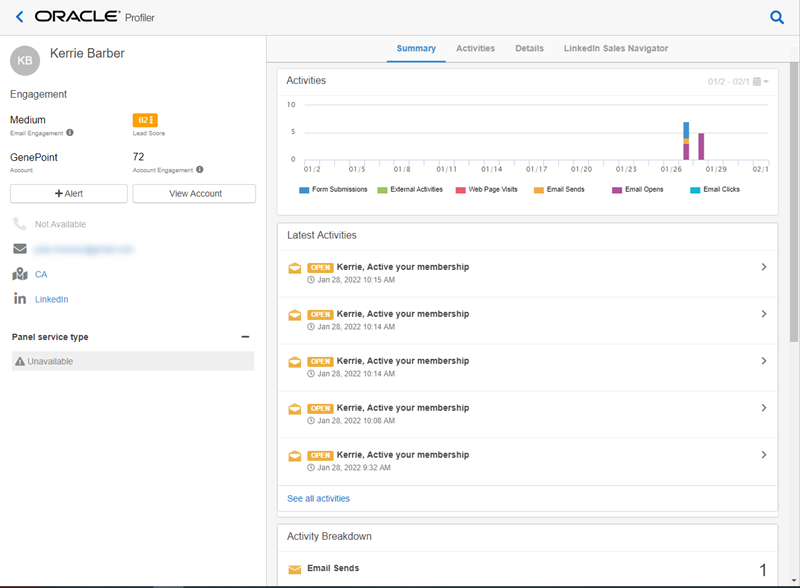Click the LinkedIn 'in' logo icon

tap(20, 299)
